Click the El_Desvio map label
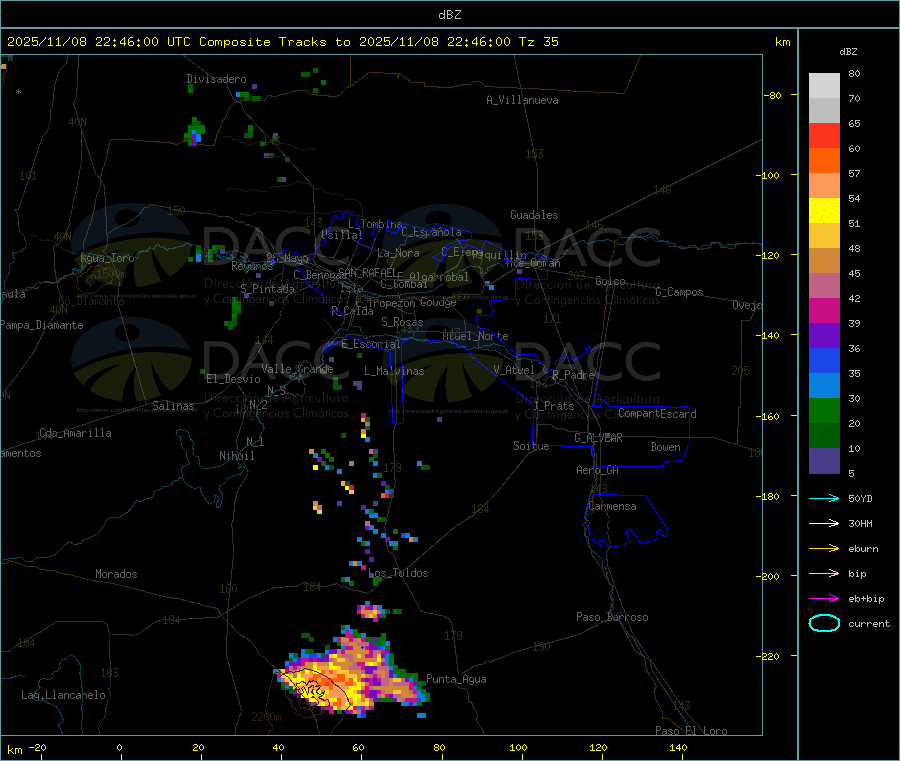This screenshot has width=900, height=761. [x=234, y=379]
